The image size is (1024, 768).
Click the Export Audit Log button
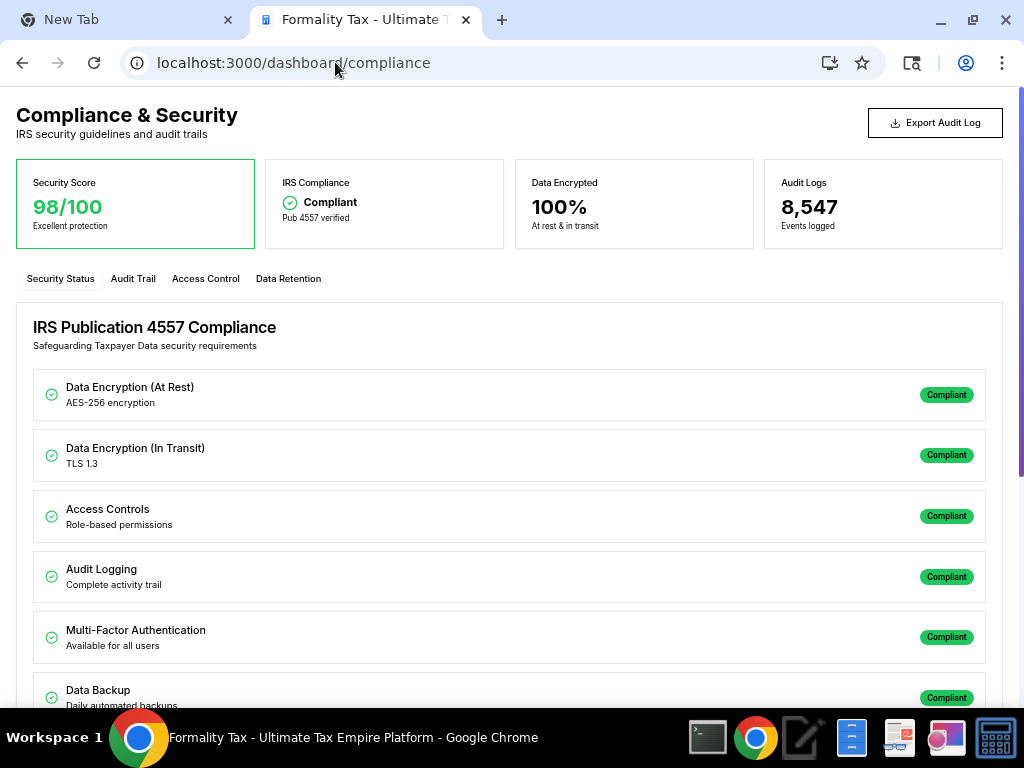(x=934, y=123)
